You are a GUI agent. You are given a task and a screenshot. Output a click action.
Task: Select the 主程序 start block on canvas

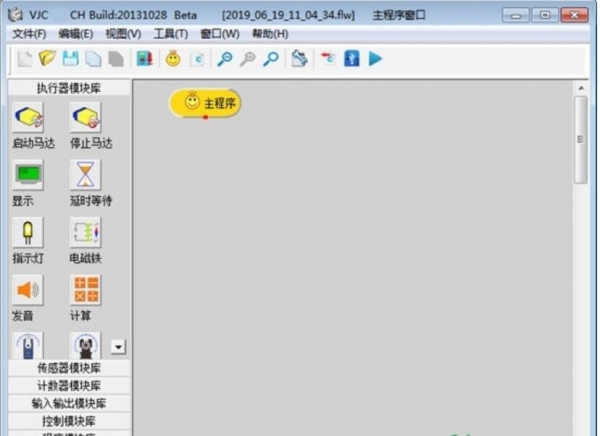(205, 103)
